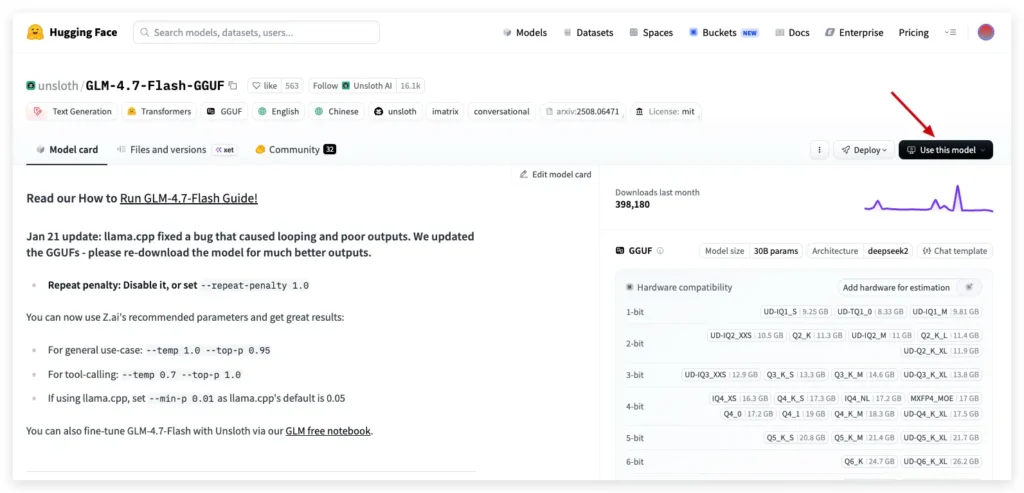Select the UD-Q5_K_XL 21.7 GB quantization
1024x493 pixels.
[941, 437]
